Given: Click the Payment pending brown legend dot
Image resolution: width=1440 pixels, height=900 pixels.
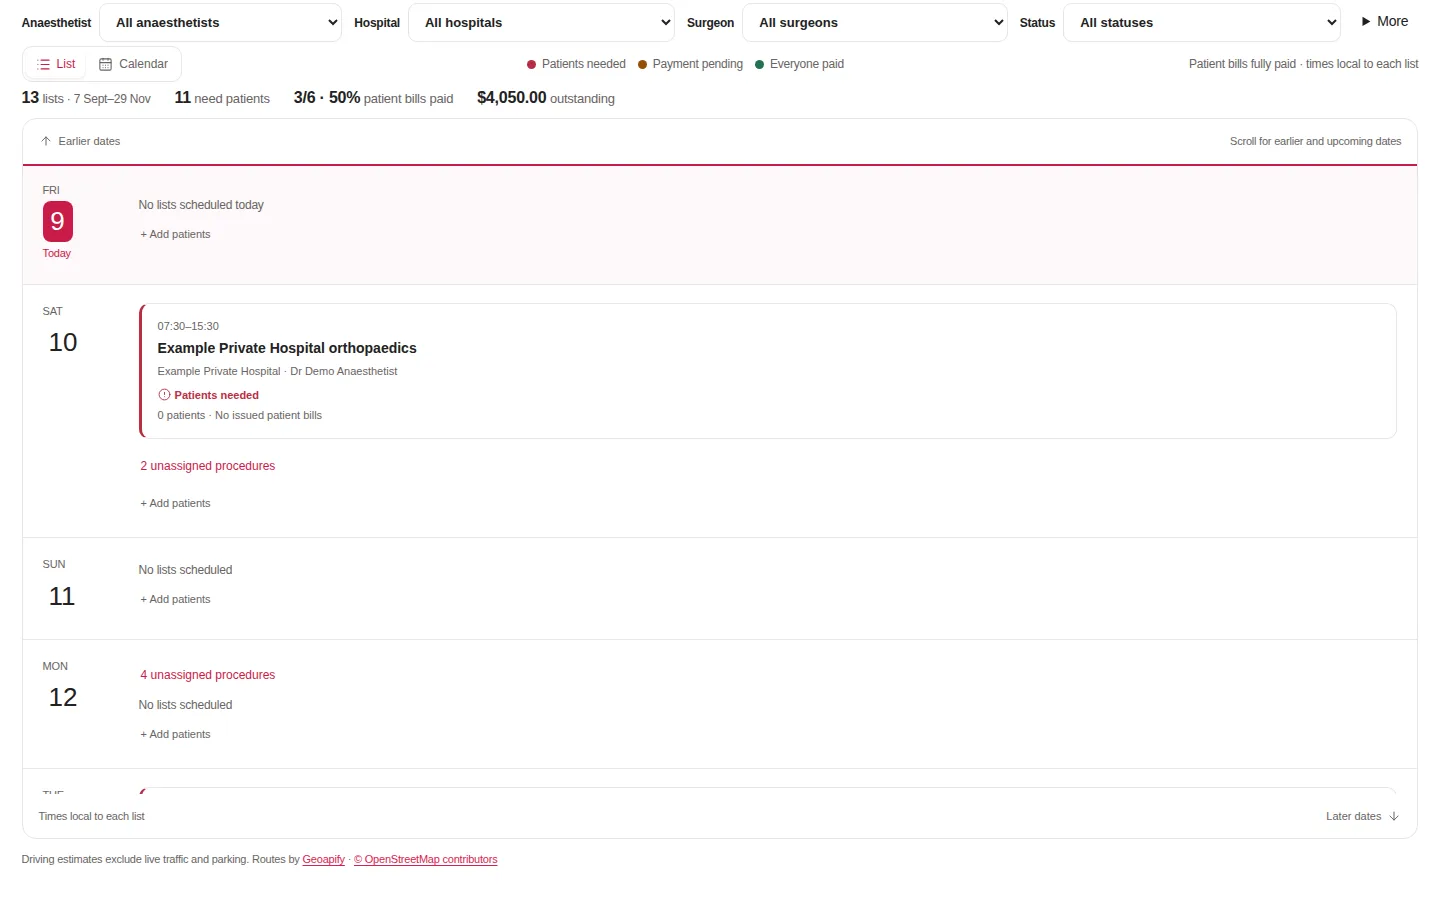Looking at the screenshot, I should click(x=643, y=64).
